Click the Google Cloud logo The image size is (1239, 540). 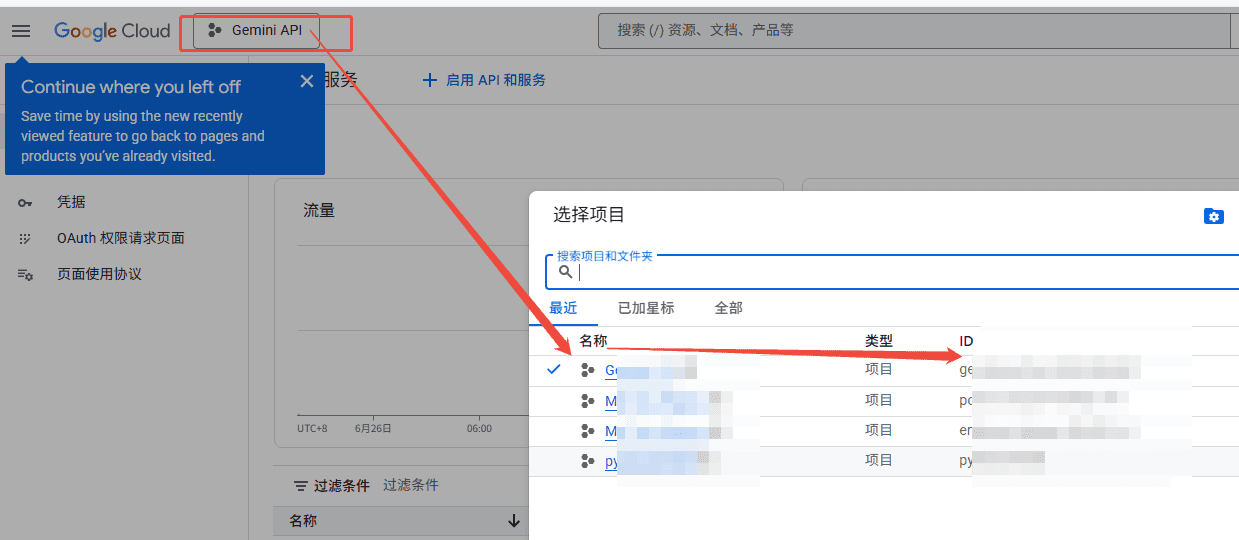click(112, 31)
